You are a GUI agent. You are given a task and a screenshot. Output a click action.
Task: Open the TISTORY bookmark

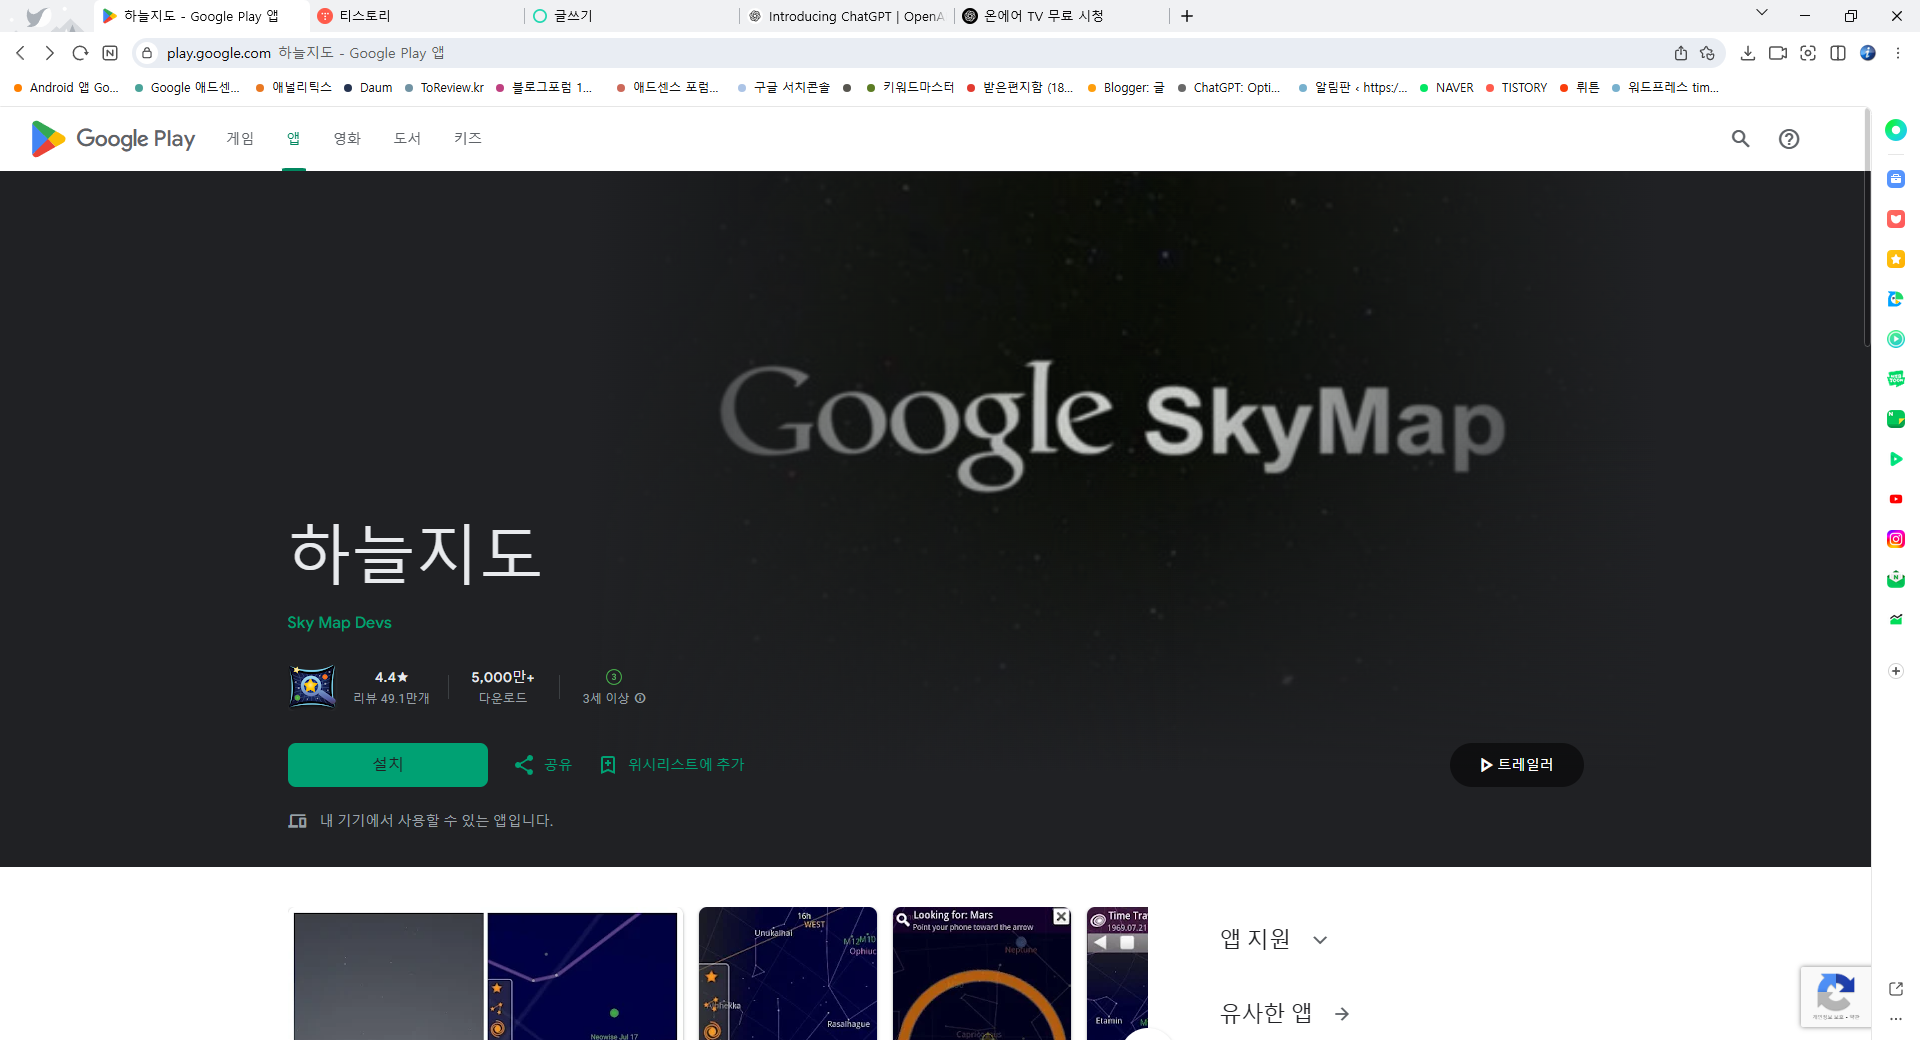click(x=1516, y=88)
